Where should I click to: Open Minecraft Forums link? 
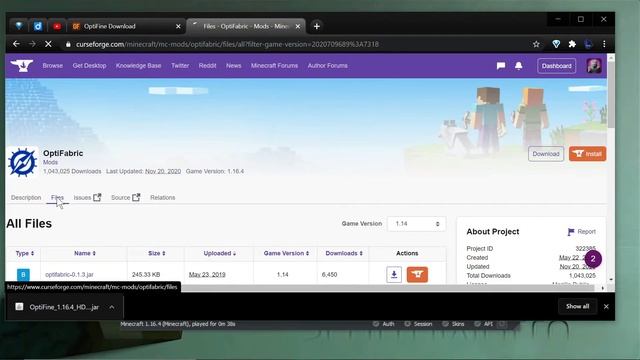tap(274, 66)
